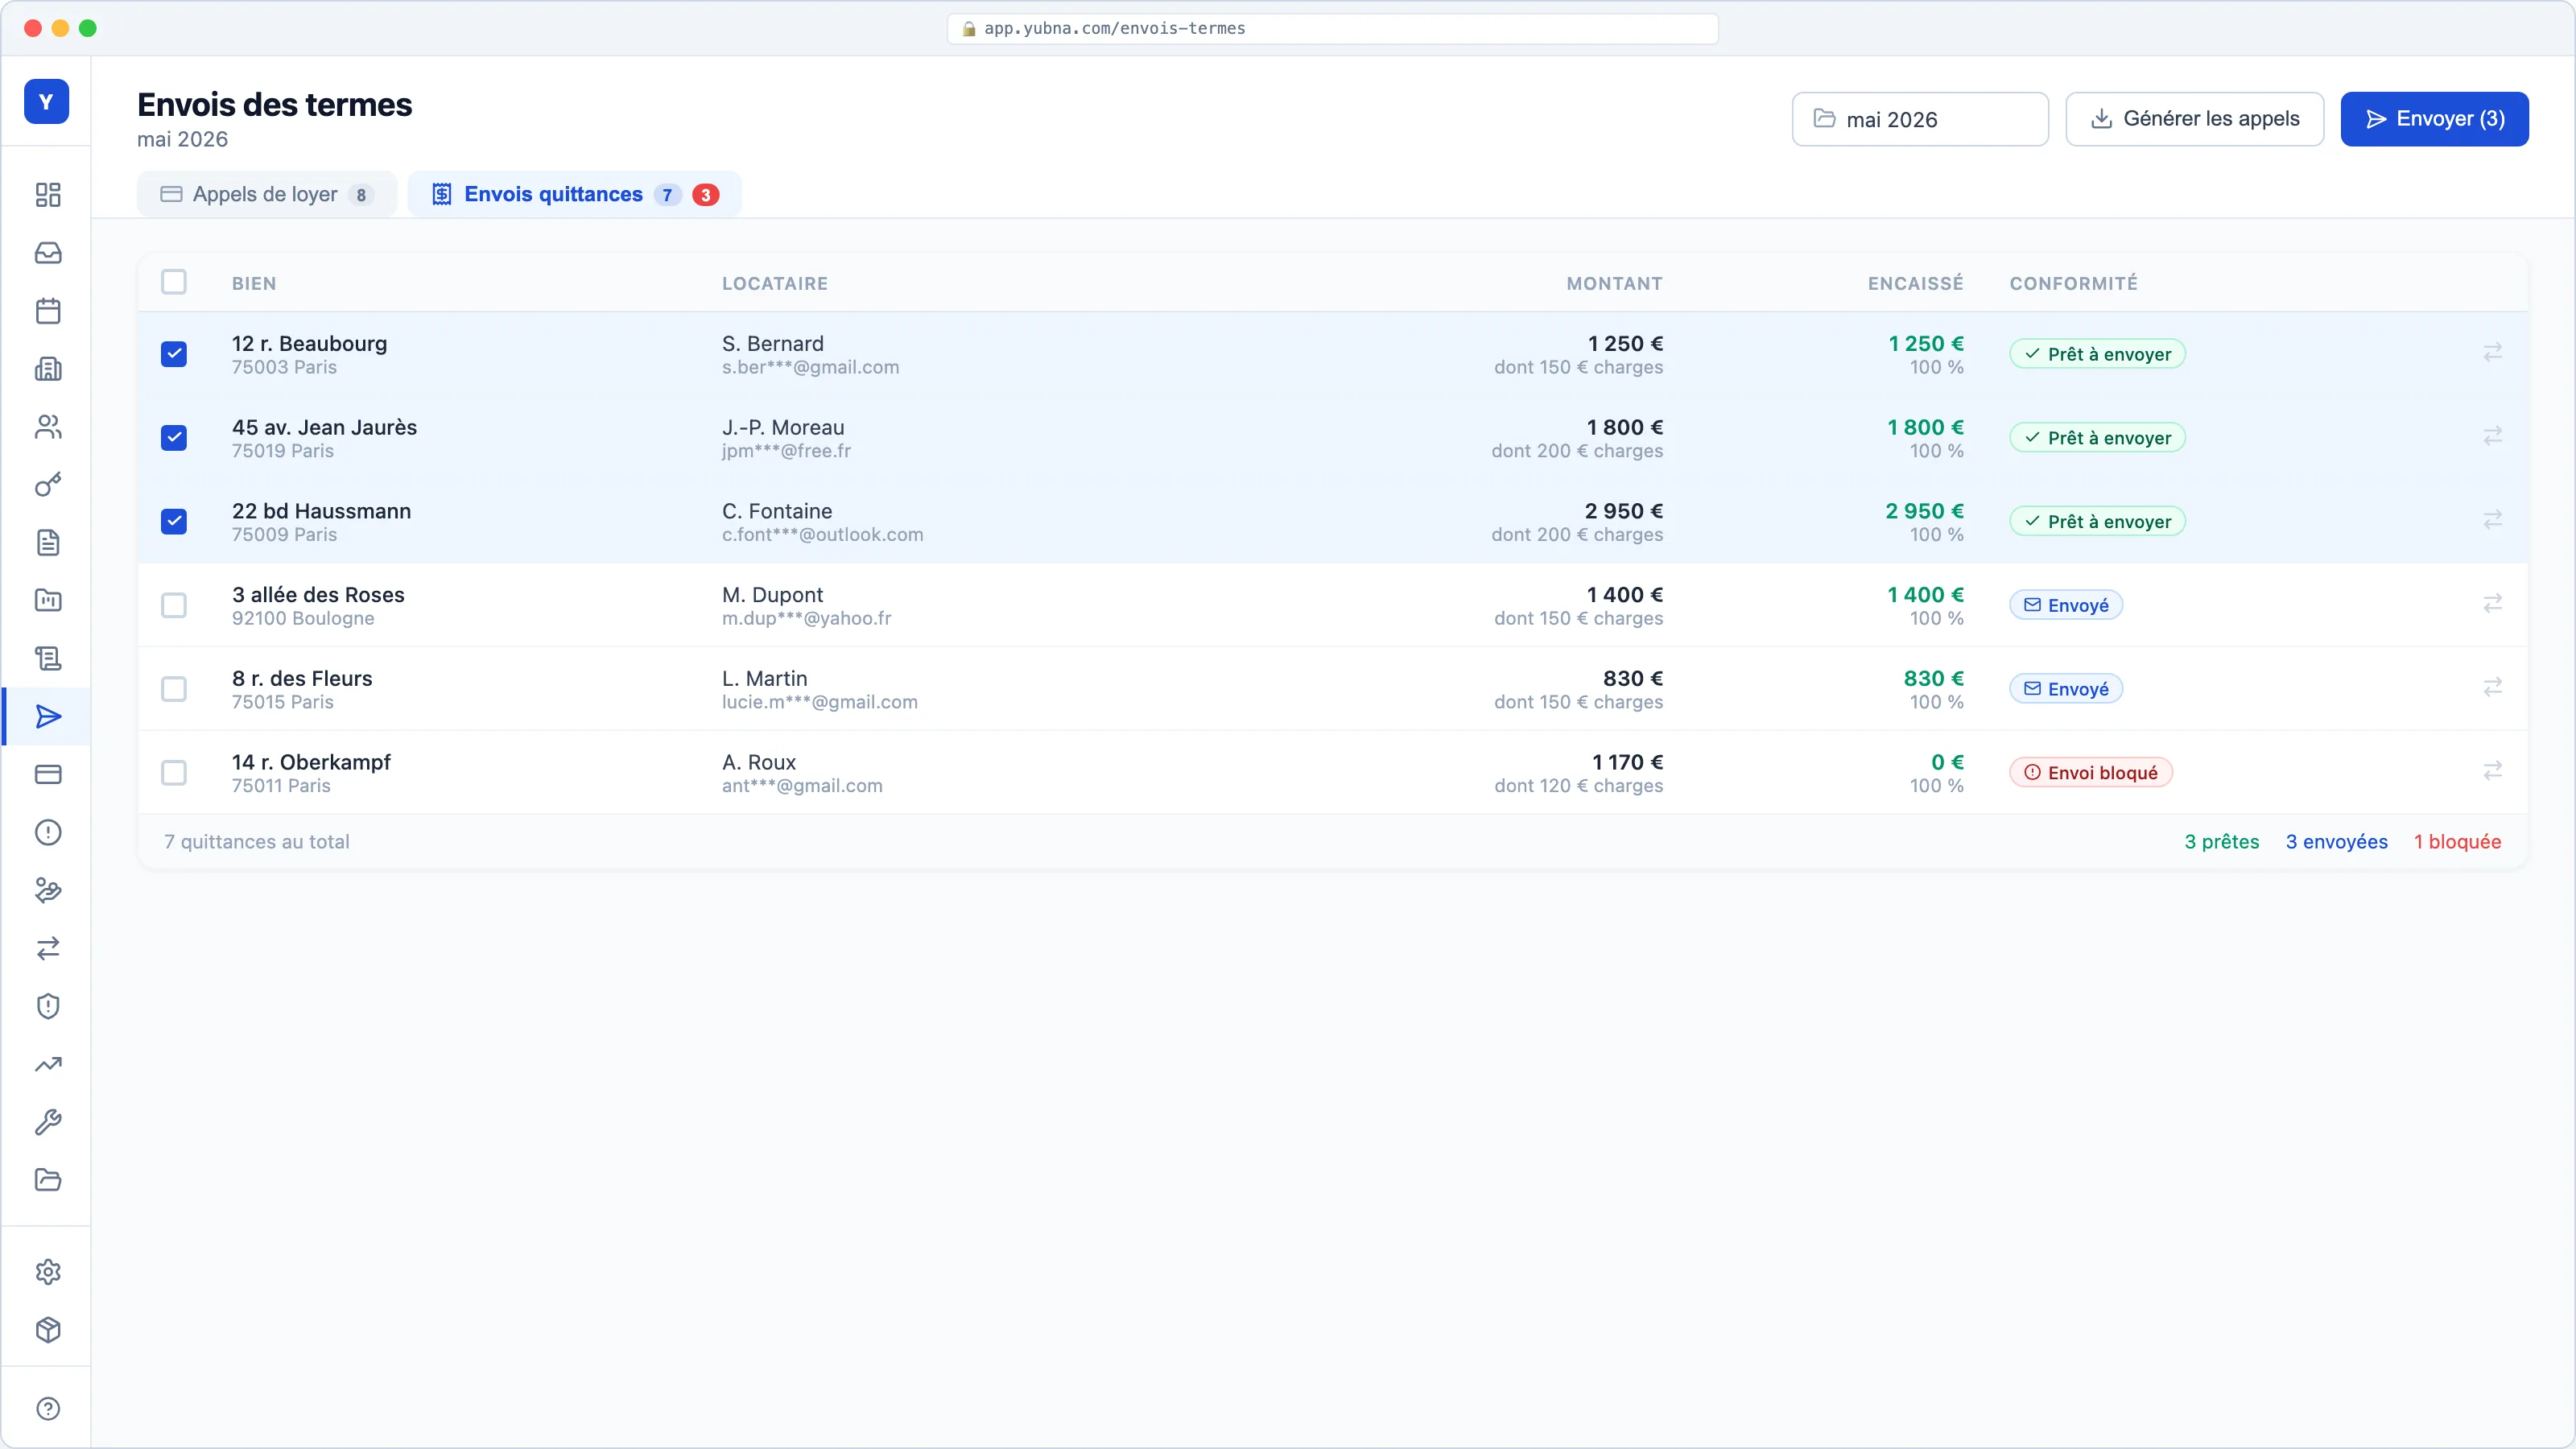Click the blue Y logo
The height and width of the screenshot is (1449, 2576).
46,101
